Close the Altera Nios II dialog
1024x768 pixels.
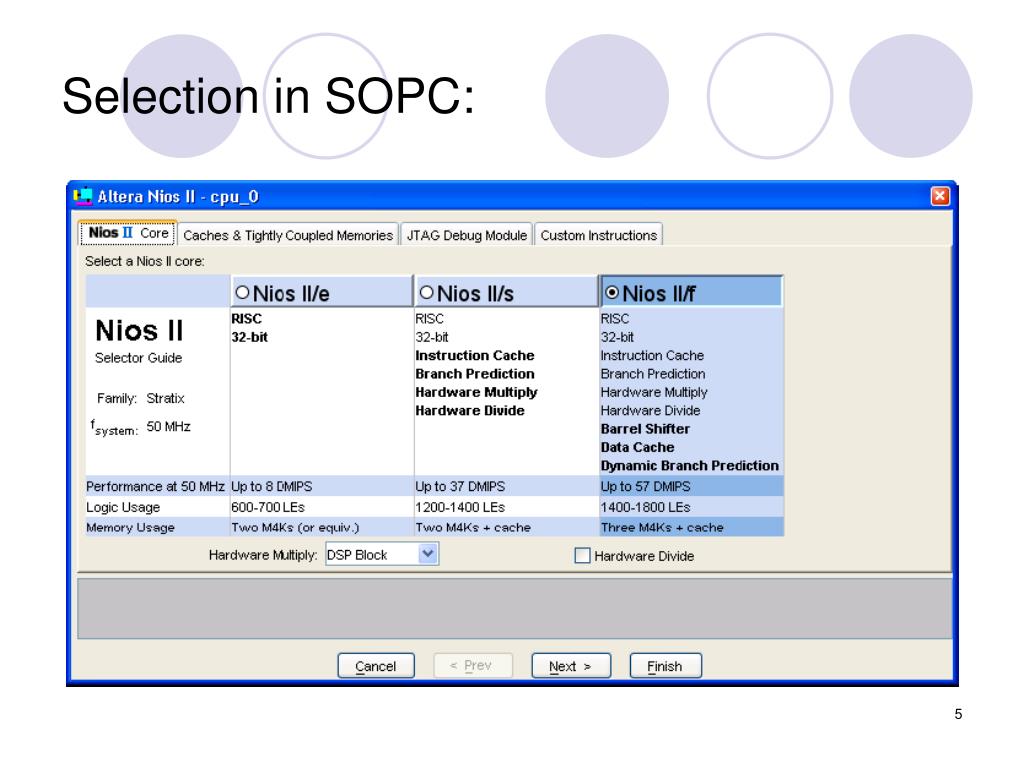940,196
